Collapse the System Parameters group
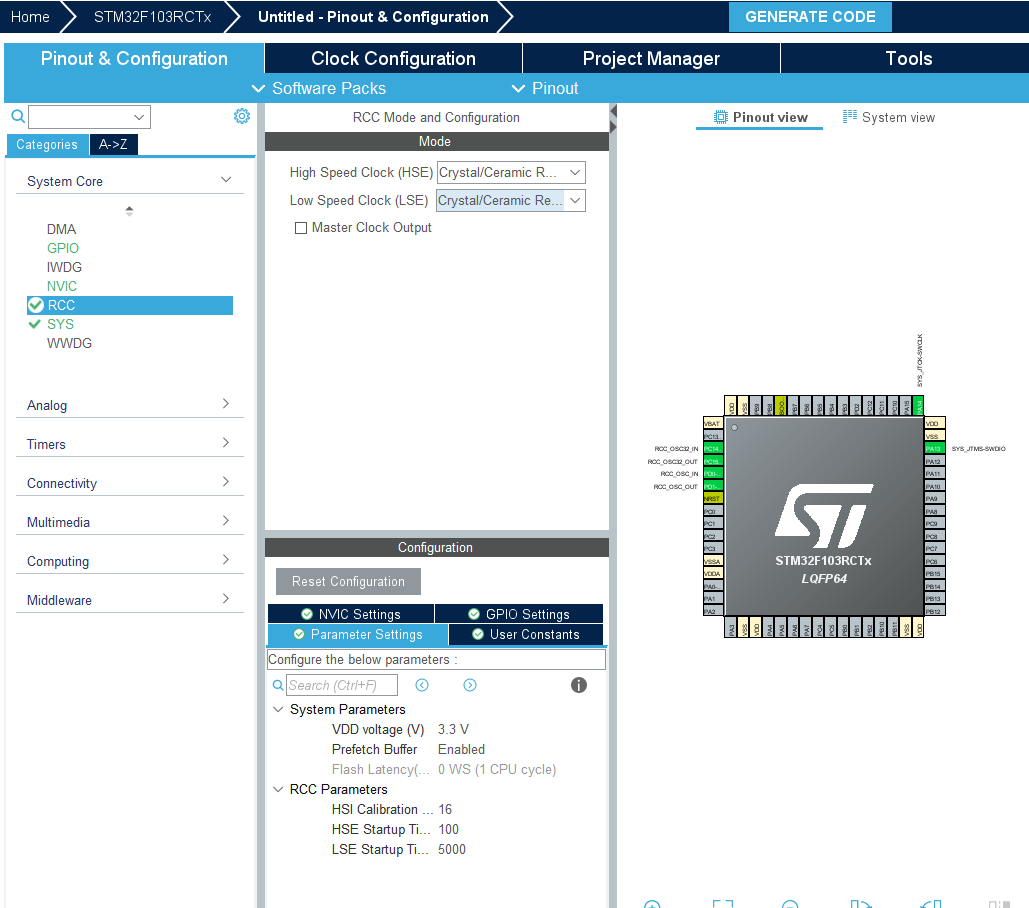The image size is (1029, 908). coord(278,709)
